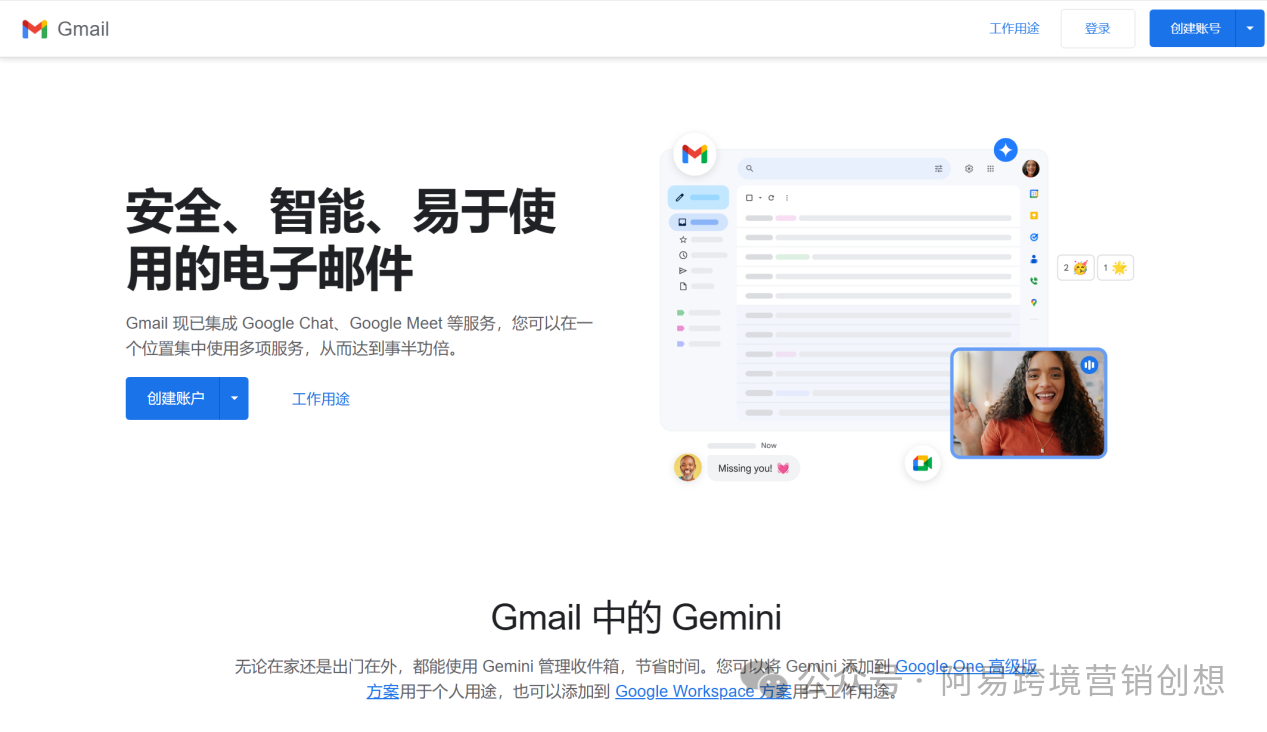Click the Google Meet camera icon
This screenshot has width=1267, height=732.
922,463
